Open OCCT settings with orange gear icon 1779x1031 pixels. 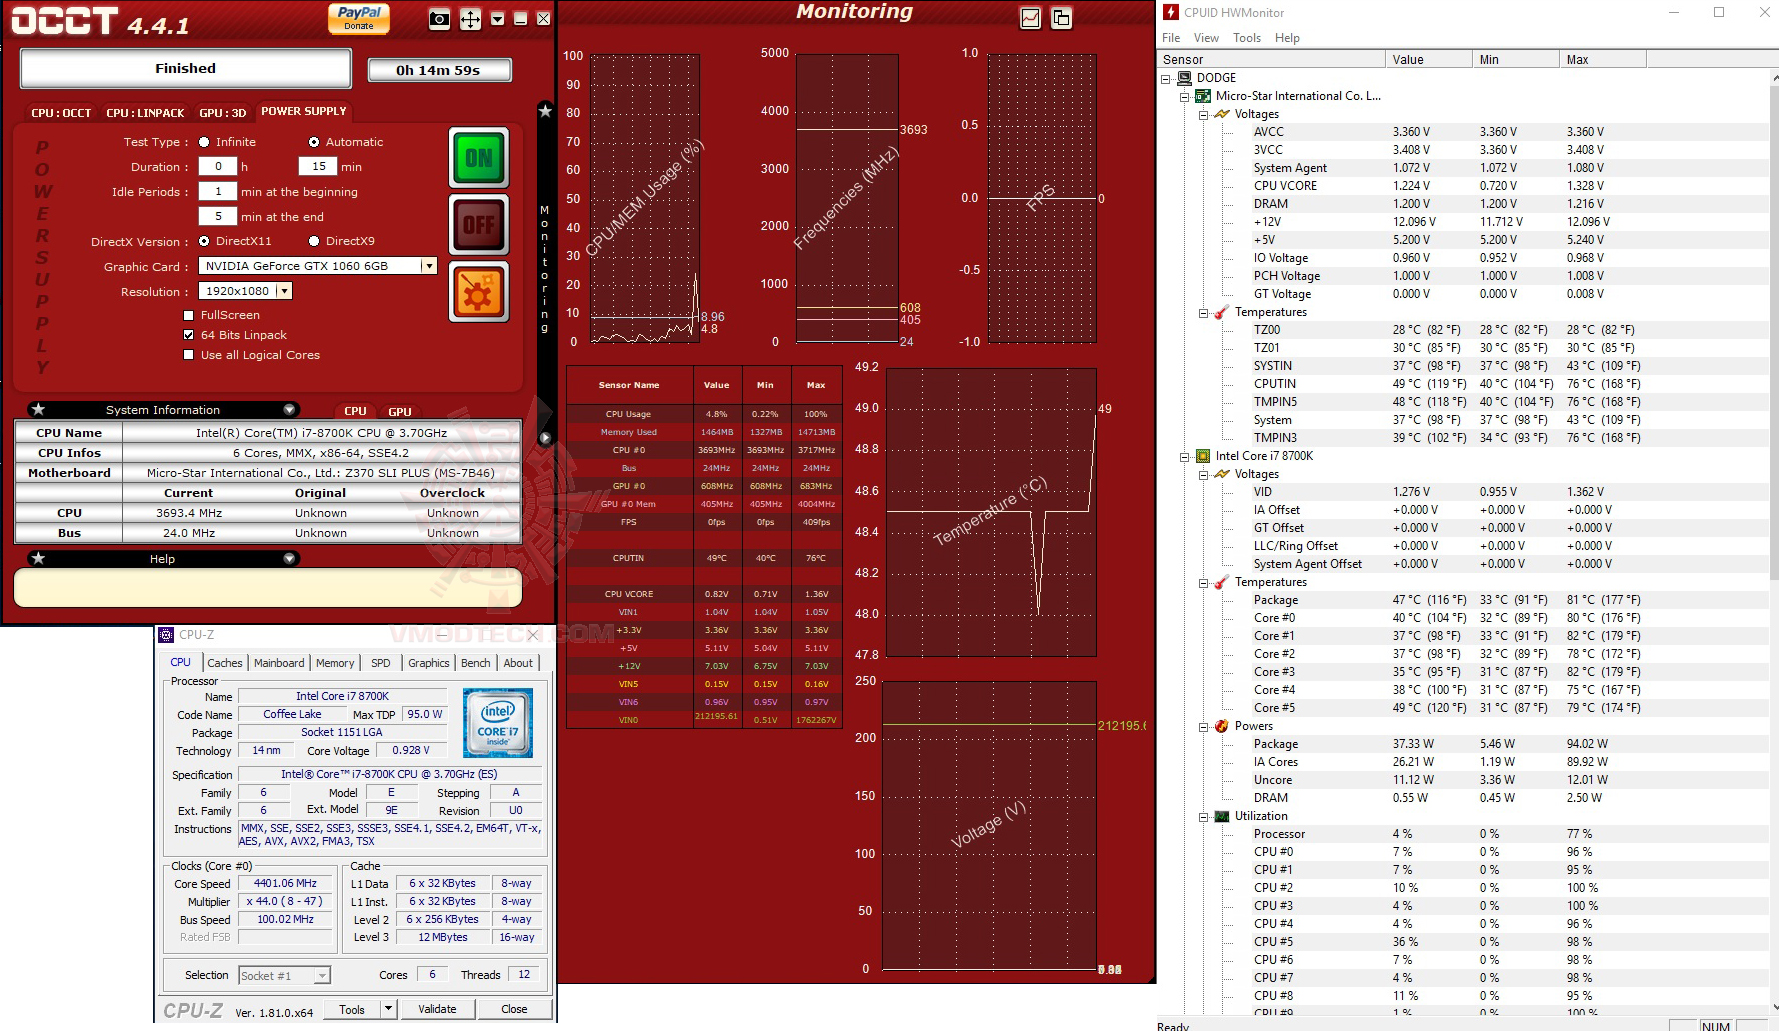pyautogui.click(x=479, y=292)
